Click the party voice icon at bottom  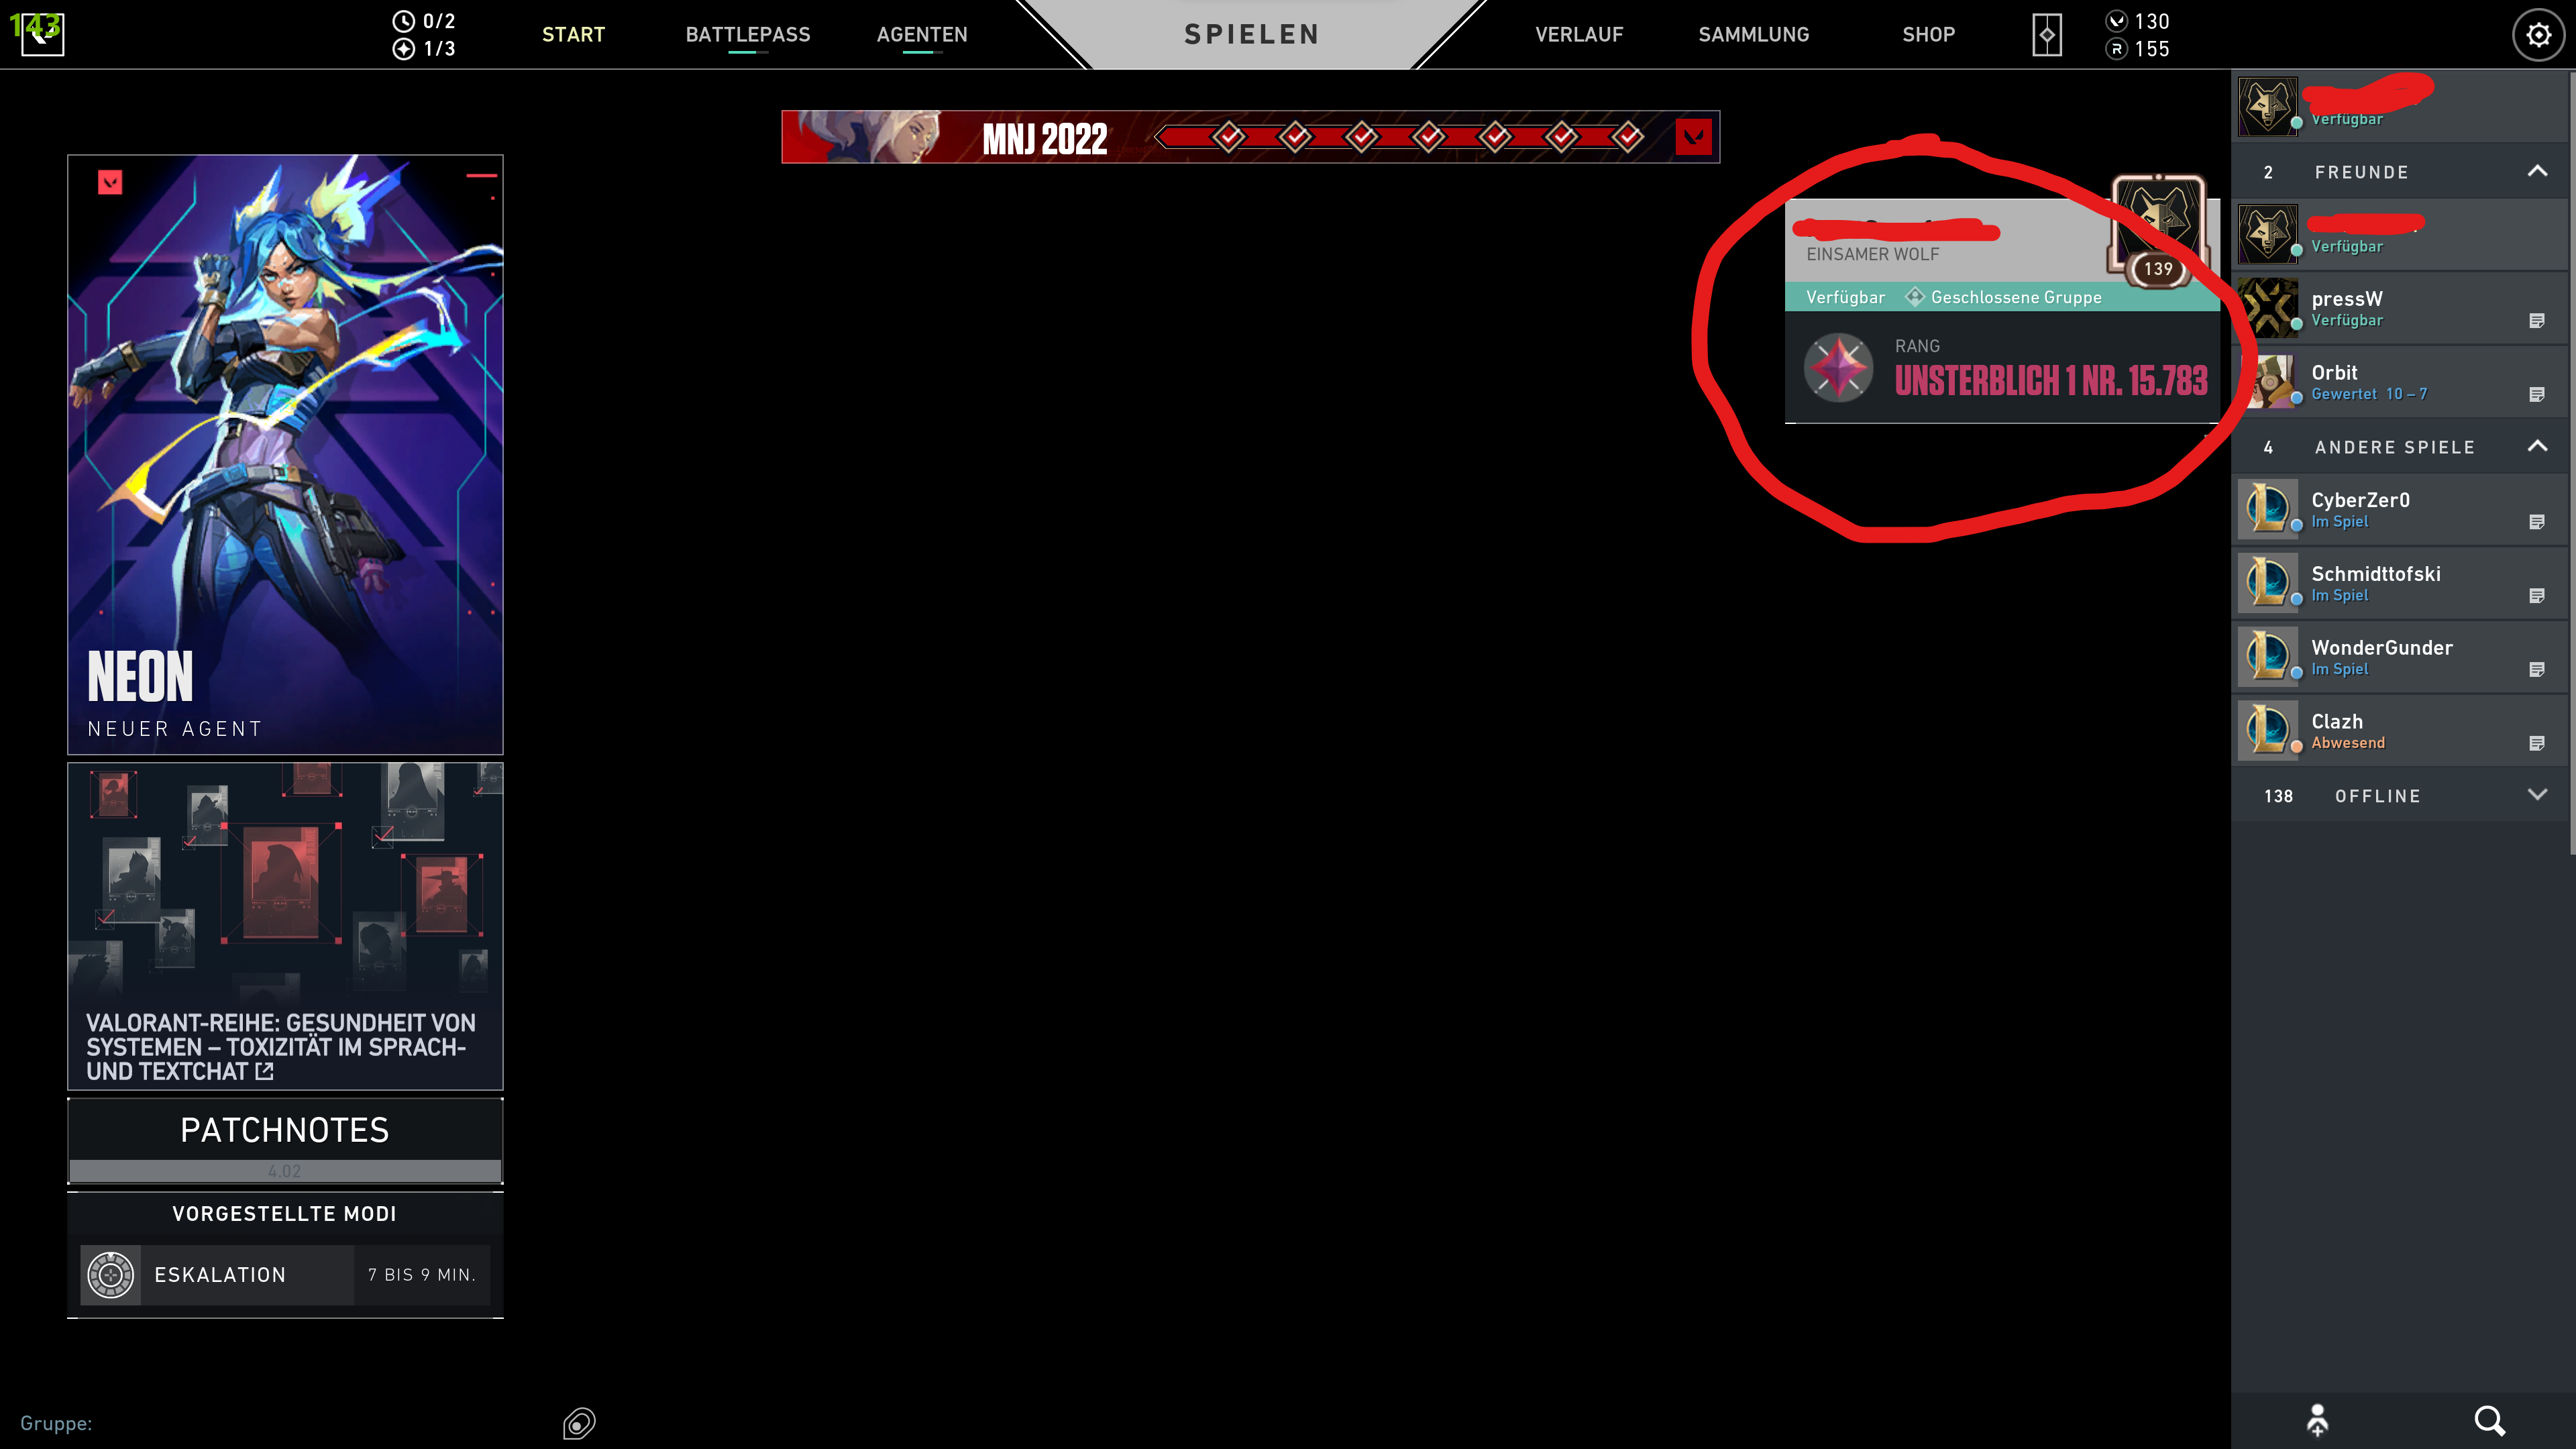tap(579, 1423)
